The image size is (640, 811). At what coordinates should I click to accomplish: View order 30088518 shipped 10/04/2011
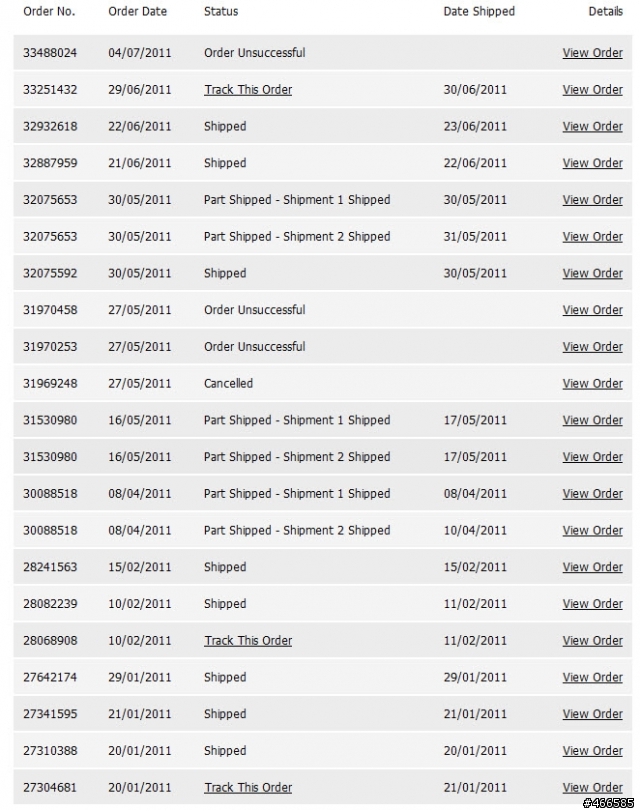[592, 530]
